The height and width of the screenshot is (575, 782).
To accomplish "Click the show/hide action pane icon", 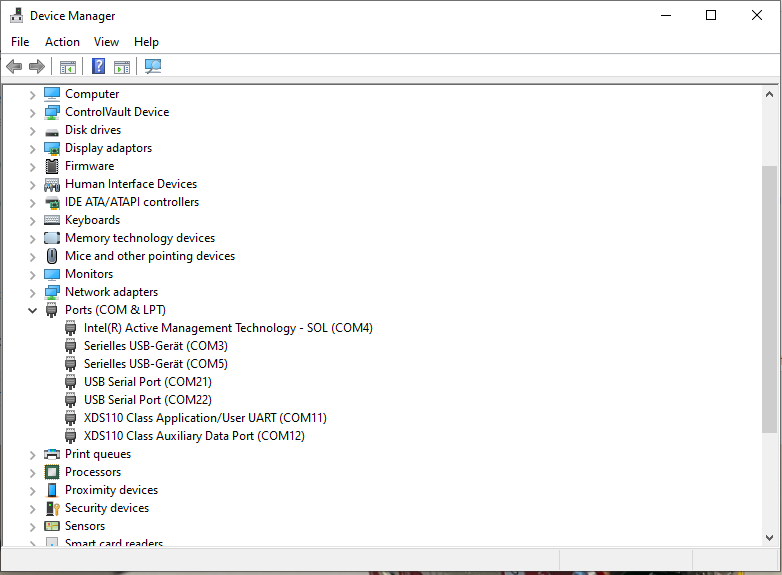I will (x=122, y=66).
